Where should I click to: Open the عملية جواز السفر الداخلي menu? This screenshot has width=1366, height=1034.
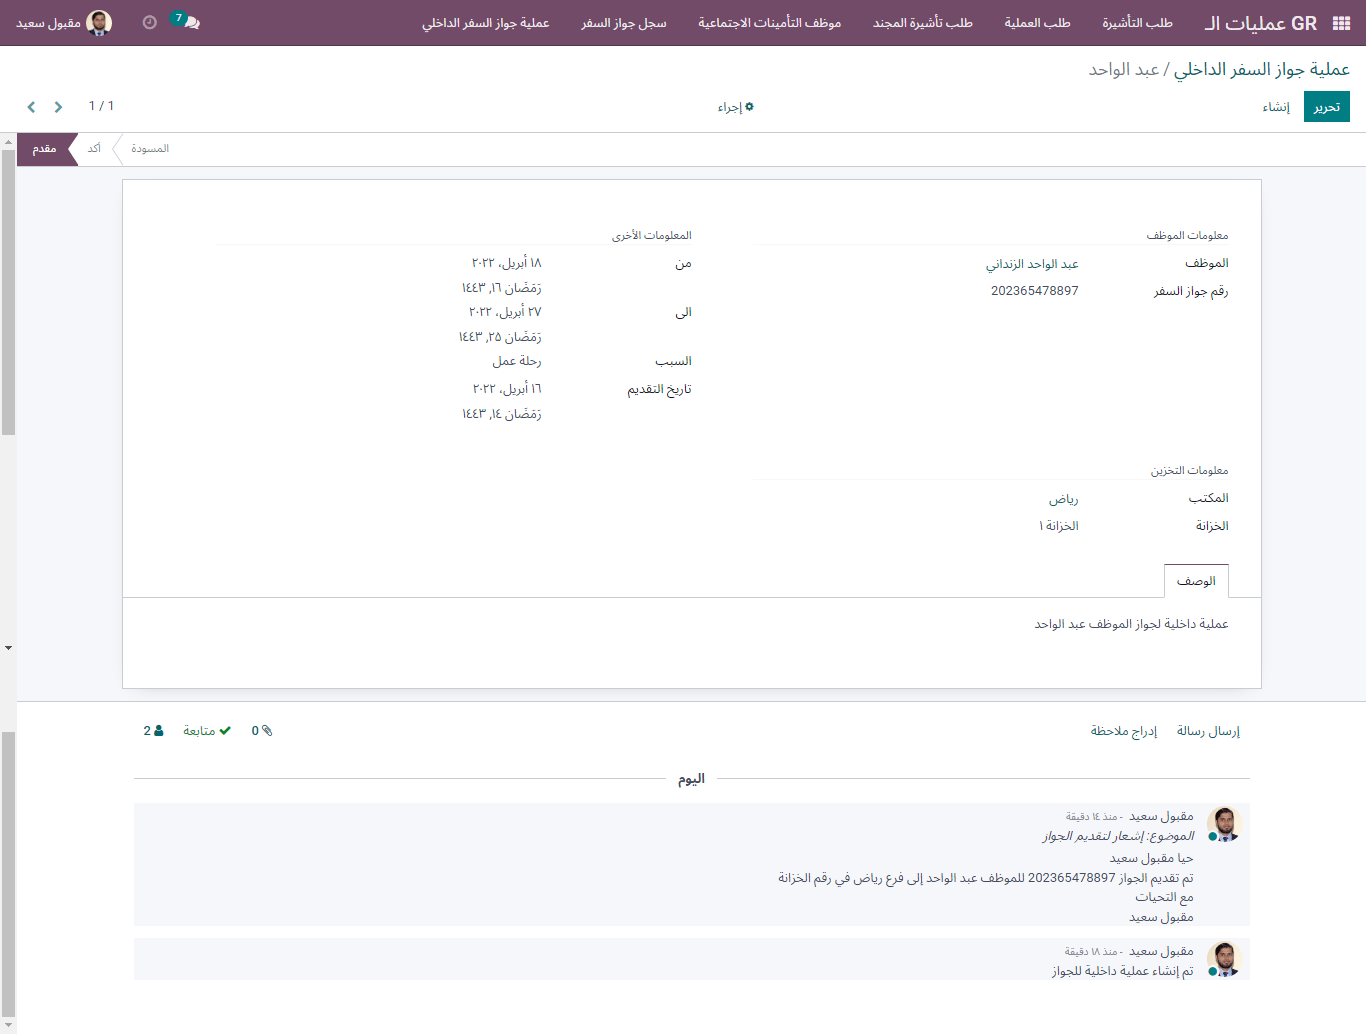click(x=485, y=23)
